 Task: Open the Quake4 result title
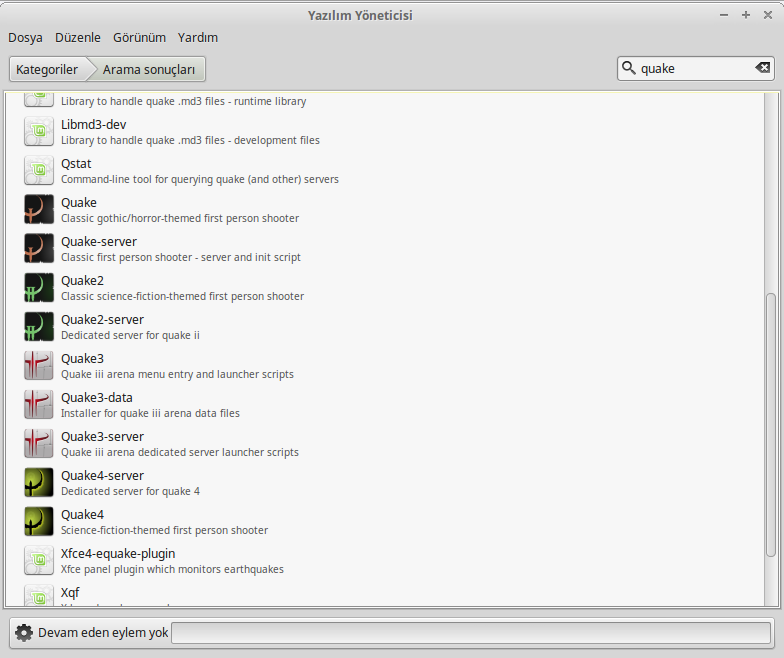(x=82, y=514)
